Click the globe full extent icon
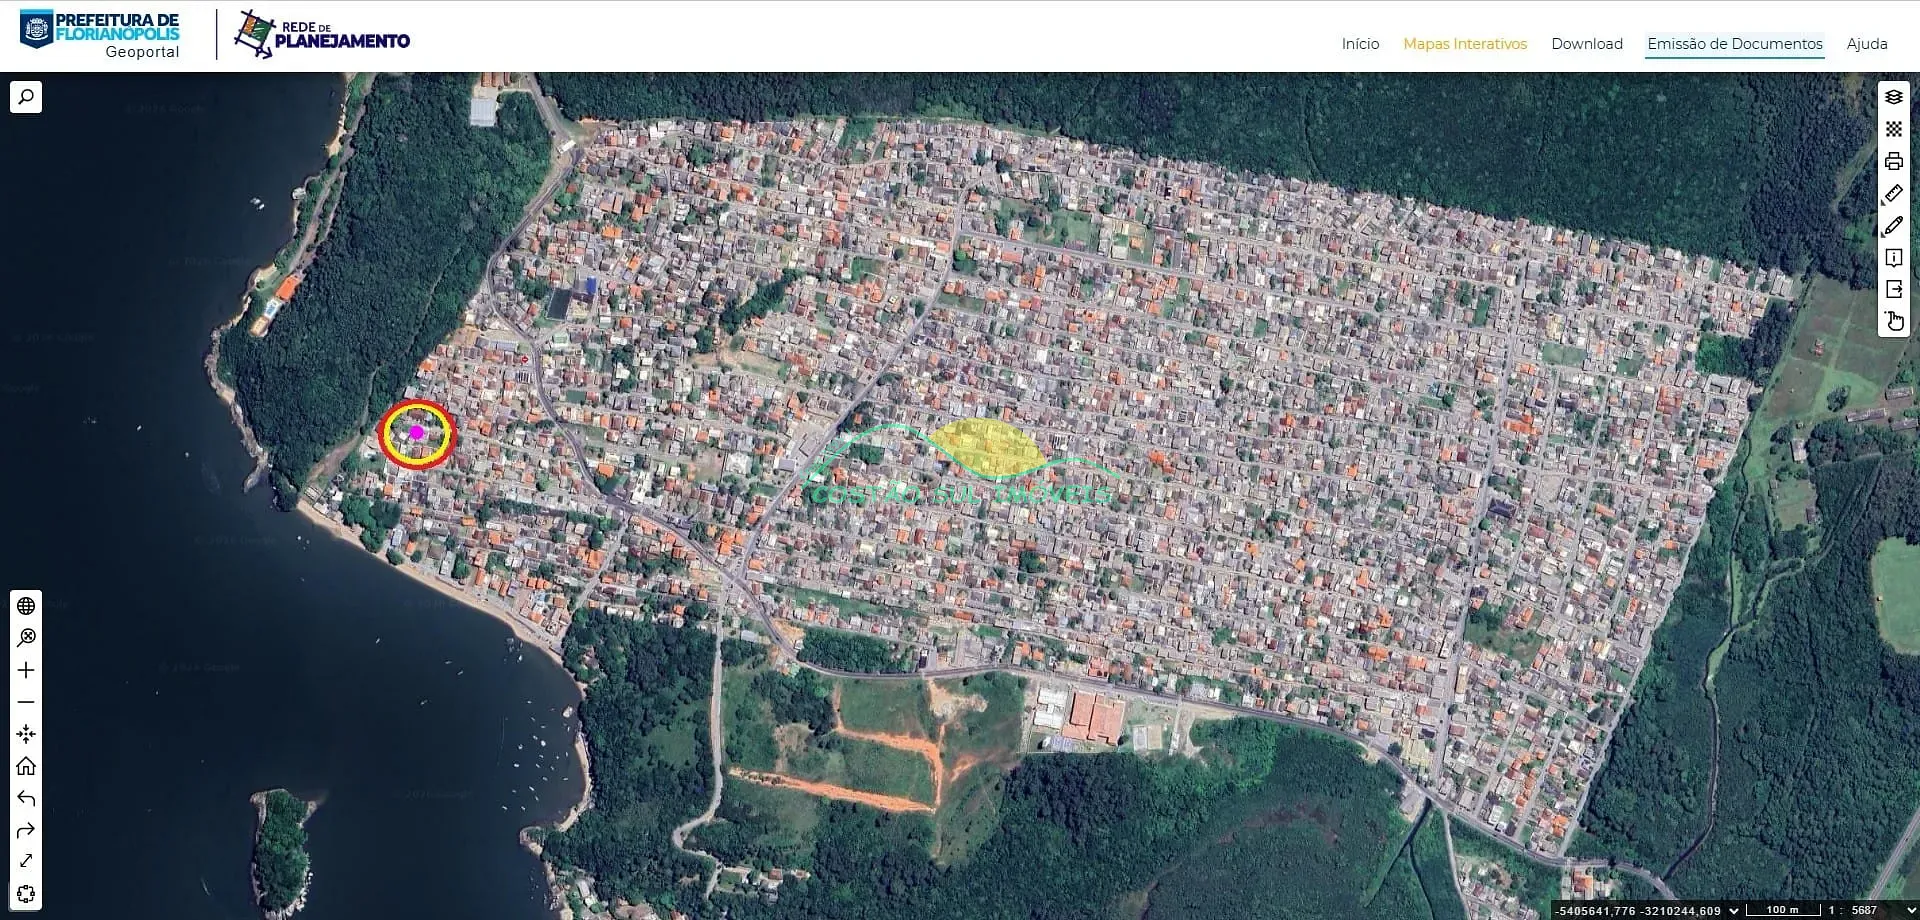Viewport: 1920px width, 920px height. 26,606
